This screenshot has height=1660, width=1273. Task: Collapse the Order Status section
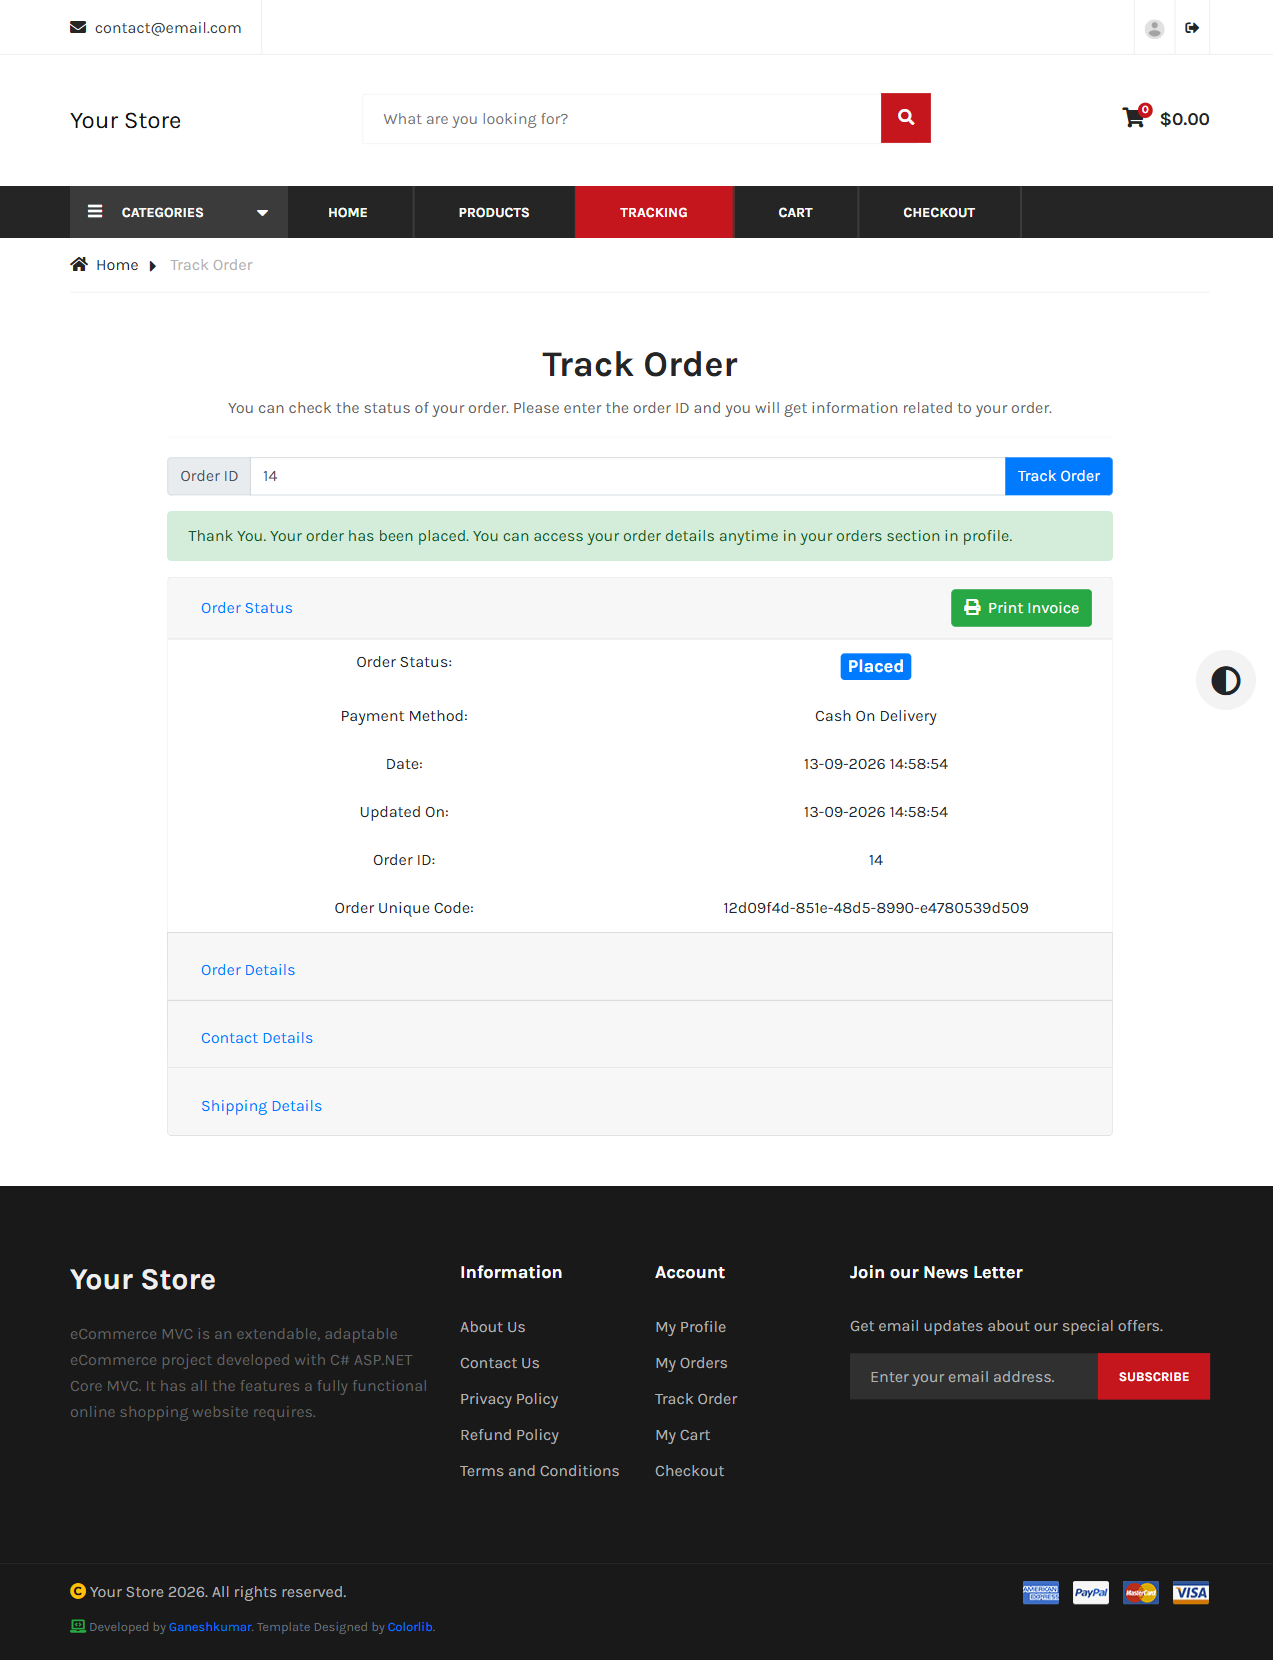click(247, 608)
